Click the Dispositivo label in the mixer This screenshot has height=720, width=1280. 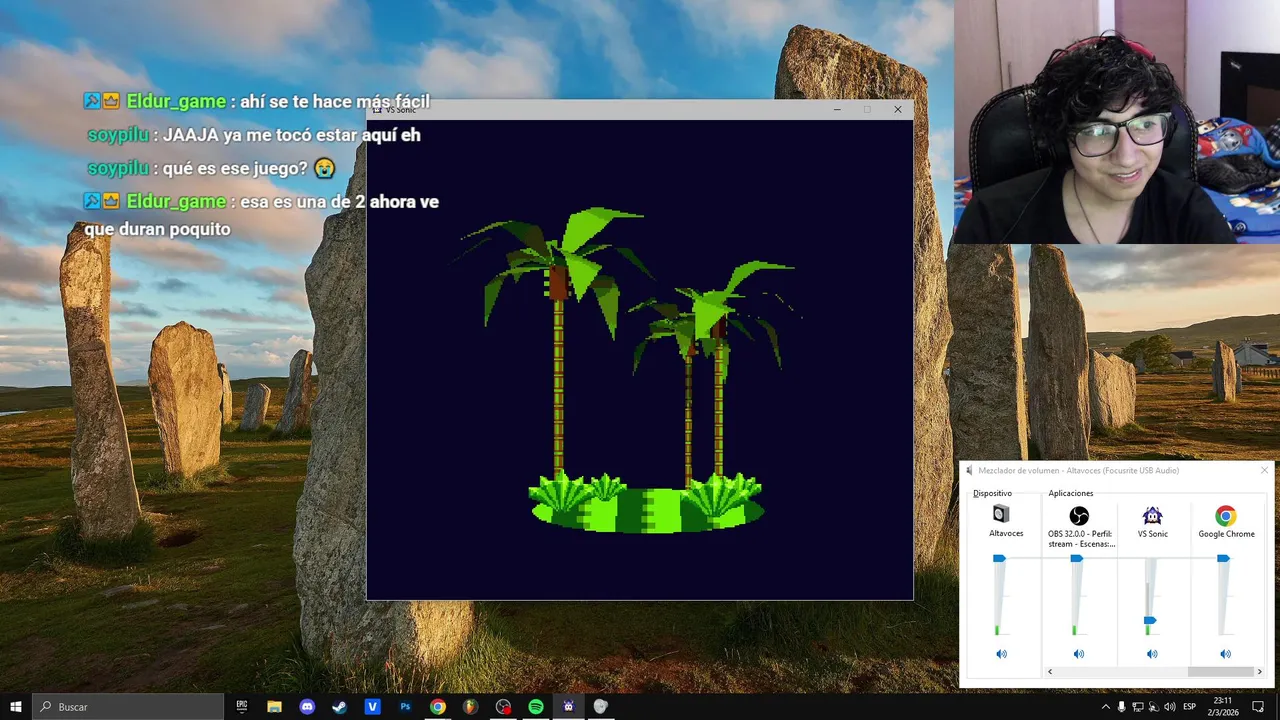[x=992, y=493]
